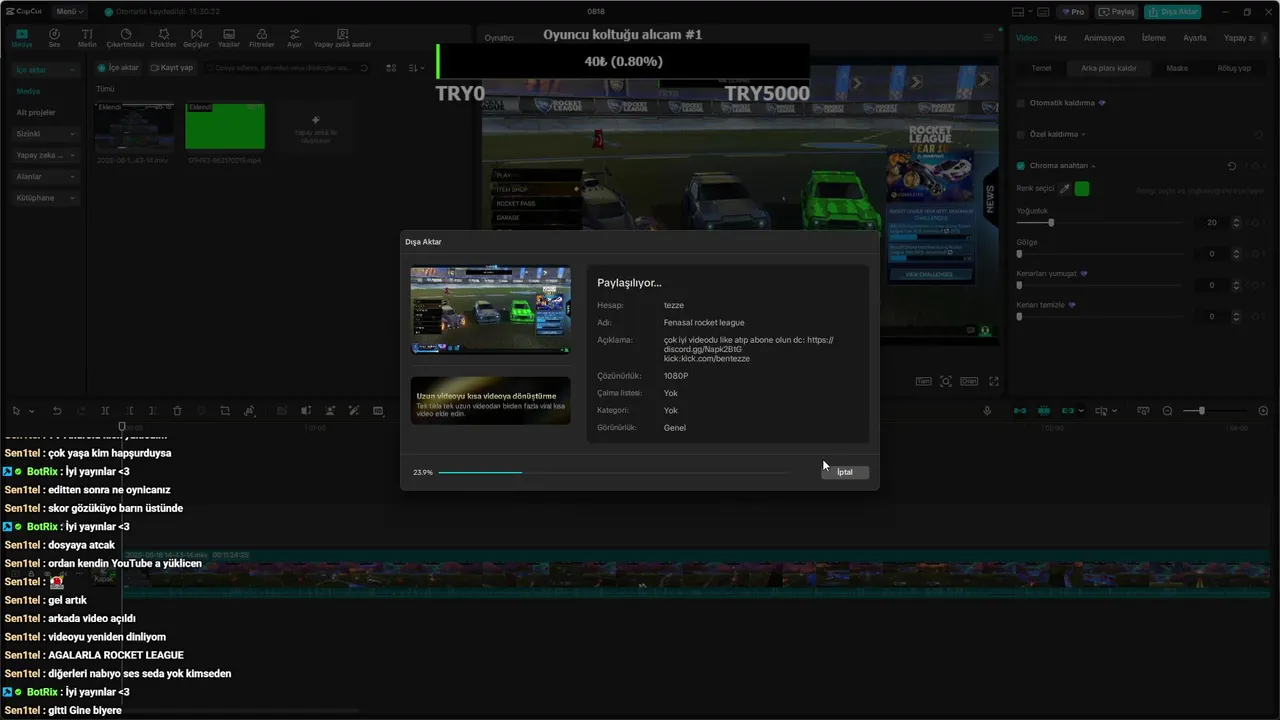Click the timeline delete trash icon

pos(177,411)
